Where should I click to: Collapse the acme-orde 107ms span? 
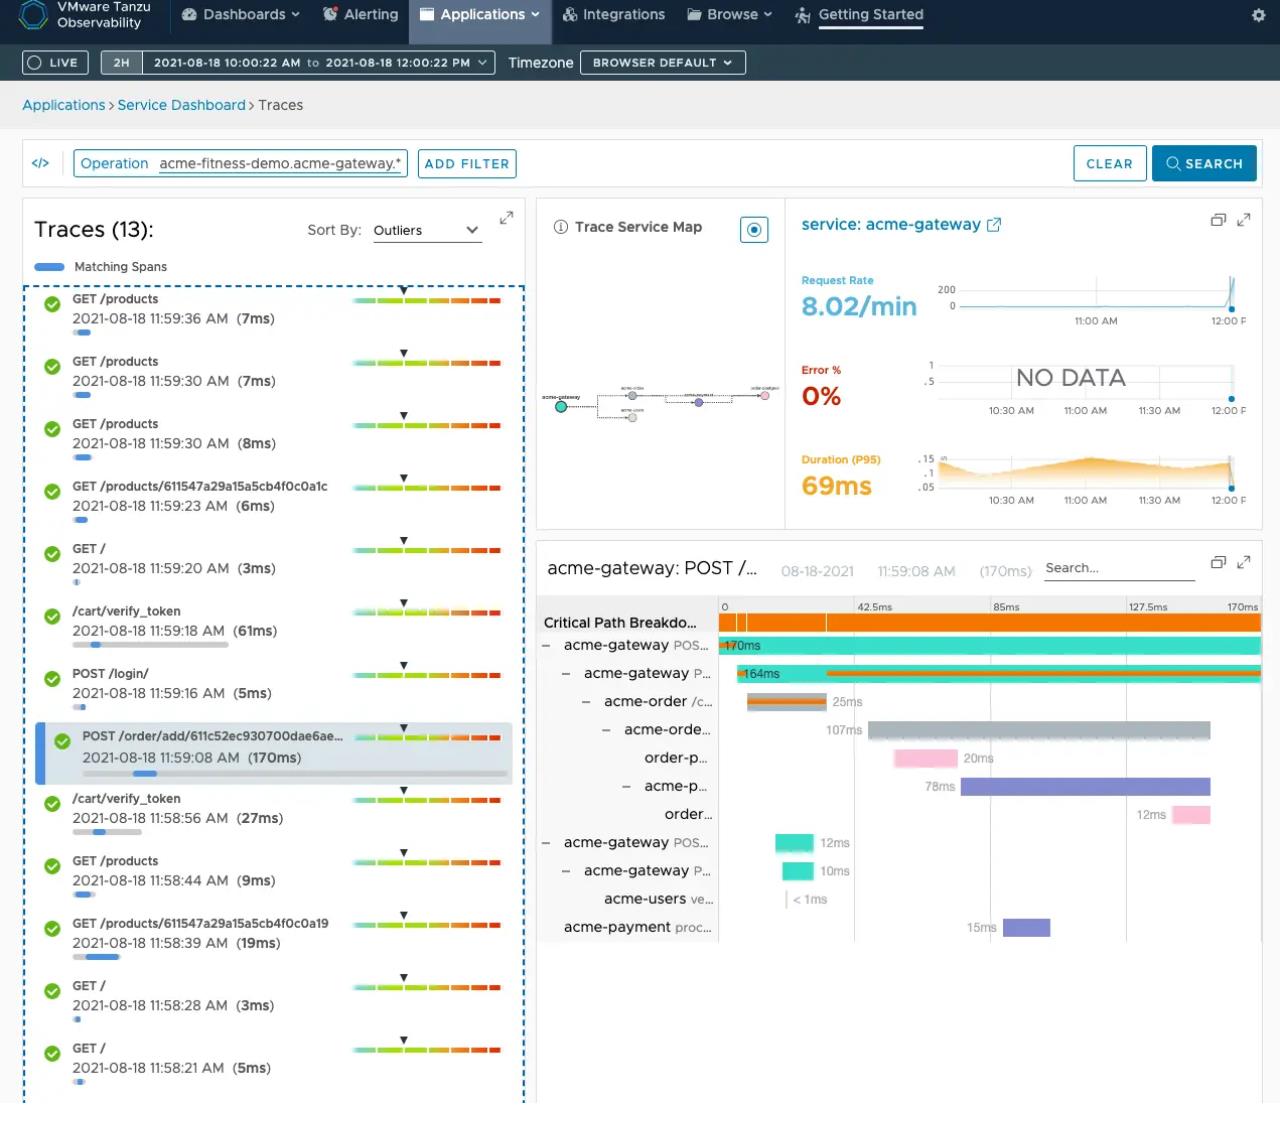(x=606, y=730)
